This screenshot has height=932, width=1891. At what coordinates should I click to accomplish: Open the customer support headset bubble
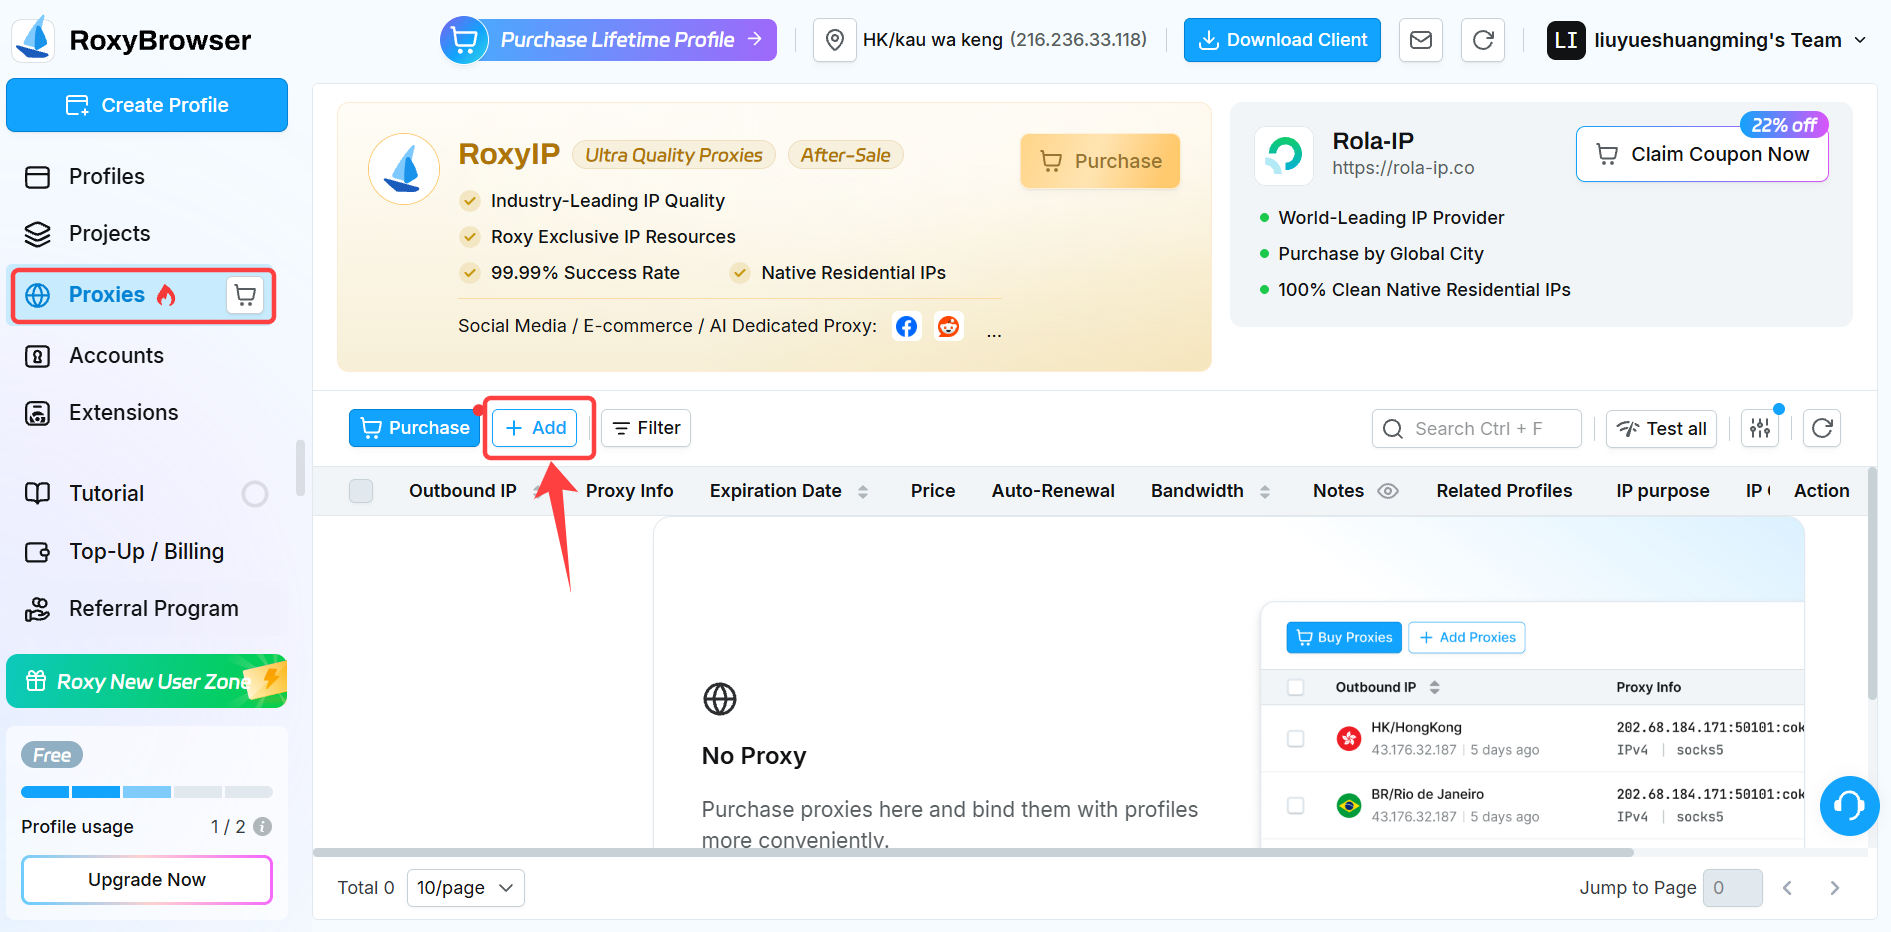point(1849,806)
